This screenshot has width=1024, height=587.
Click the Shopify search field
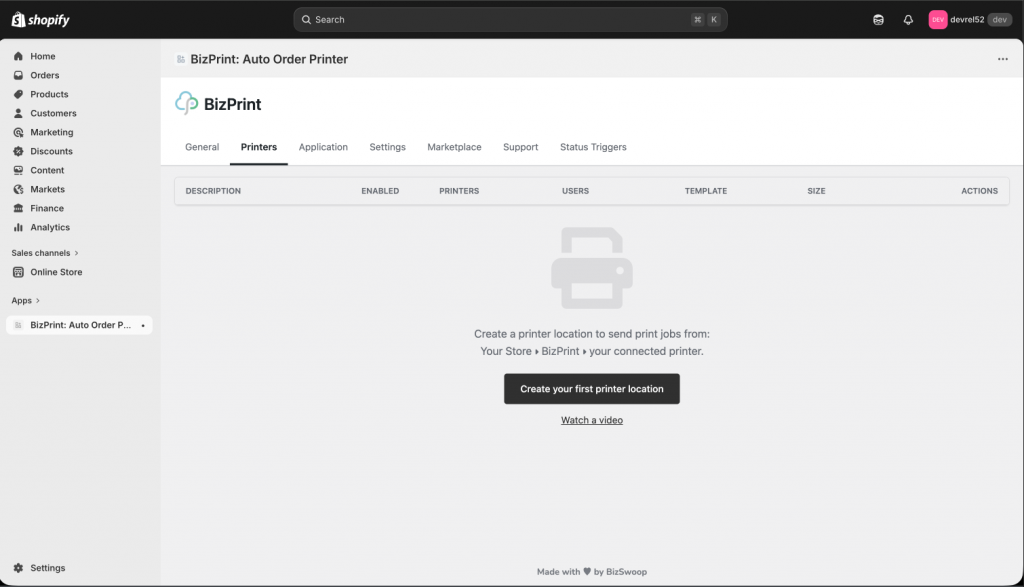[510, 20]
